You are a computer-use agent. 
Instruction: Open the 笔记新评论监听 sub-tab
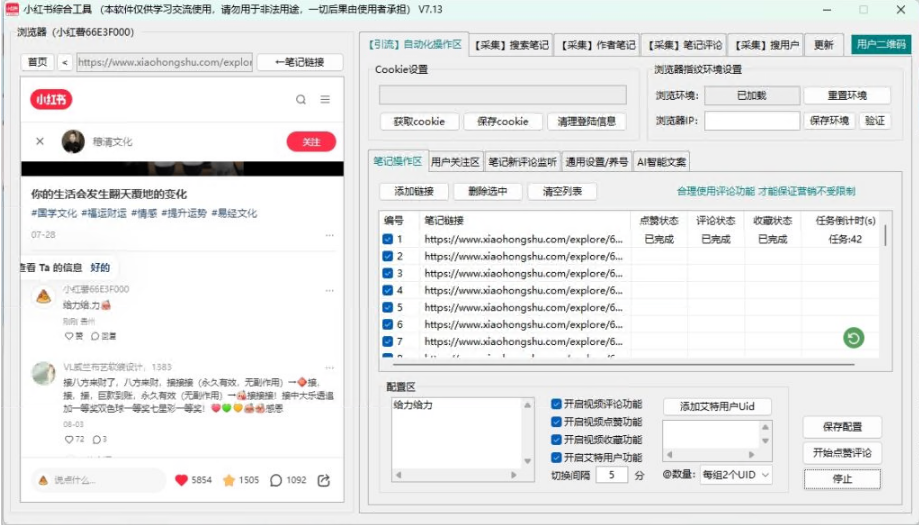point(522,162)
